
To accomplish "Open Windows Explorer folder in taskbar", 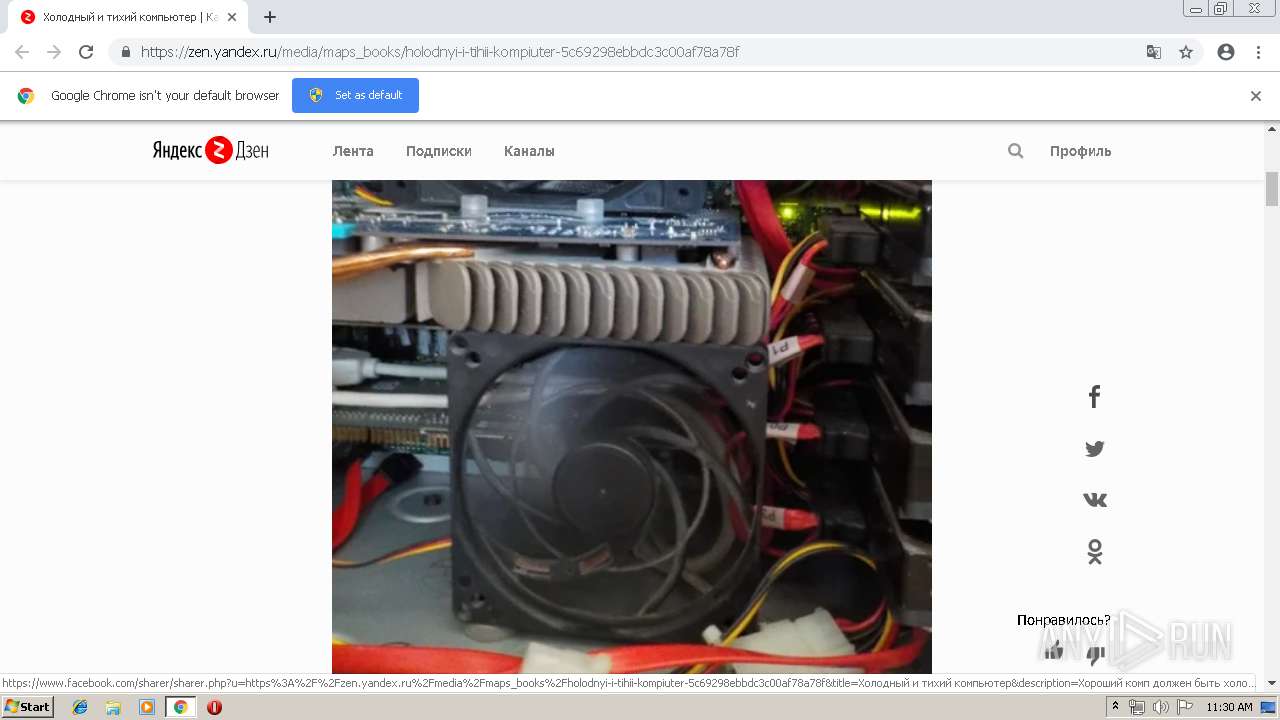I will [113, 707].
